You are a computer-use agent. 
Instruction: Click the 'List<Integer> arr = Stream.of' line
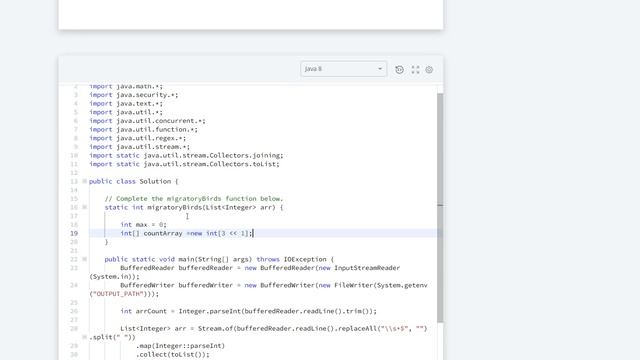273,329
